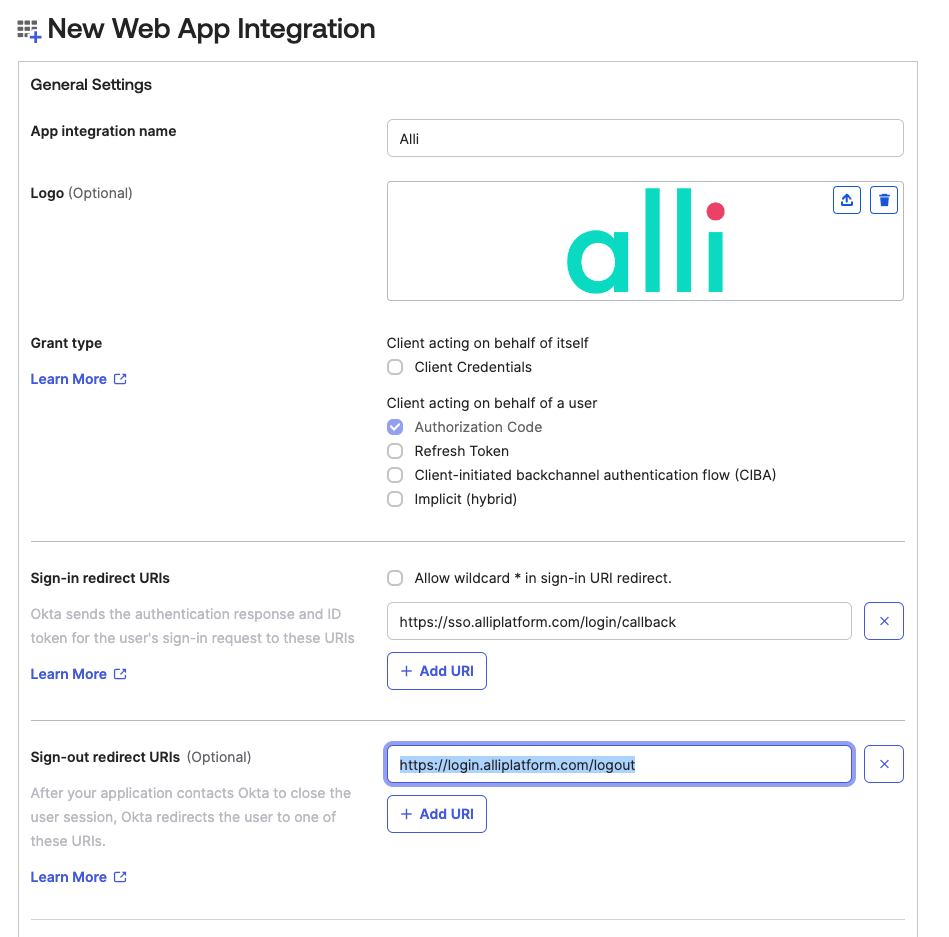The height and width of the screenshot is (937, 949).
Task: Click the external link icon under Sign-out redirect URIs
Action: tap(120, 877)
